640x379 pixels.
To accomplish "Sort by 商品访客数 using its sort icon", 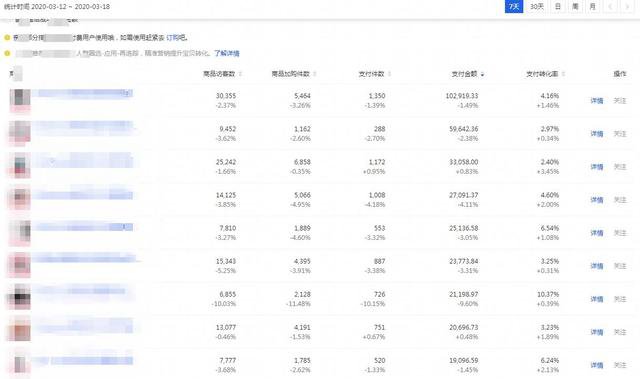I will pyautogui.click(x=240, y=74).
